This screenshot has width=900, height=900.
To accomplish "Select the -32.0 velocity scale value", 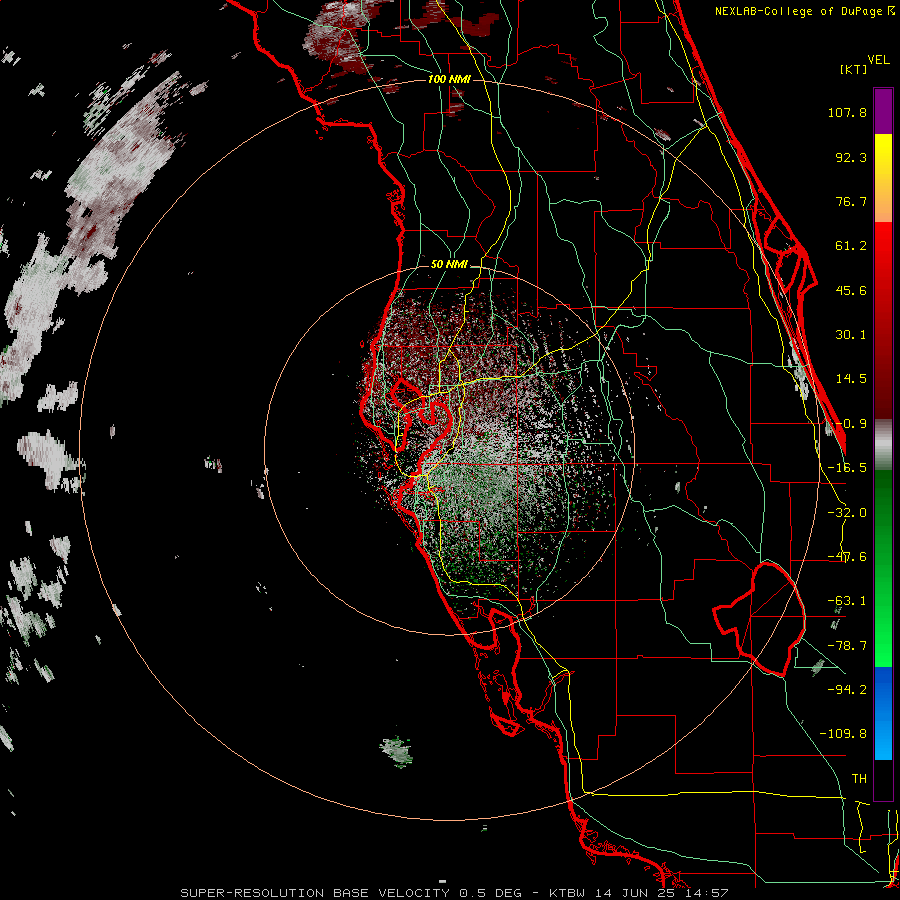I will click(847, 513).
